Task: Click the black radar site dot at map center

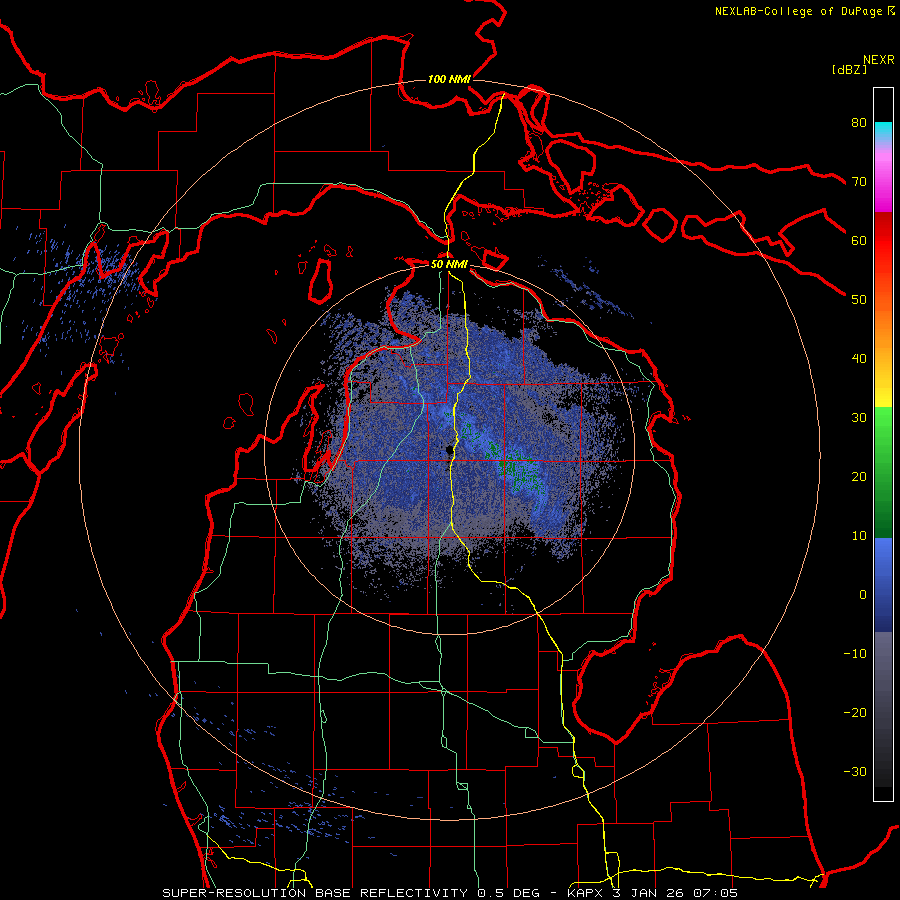Action: pyautogui.click(x=448, y=452)
